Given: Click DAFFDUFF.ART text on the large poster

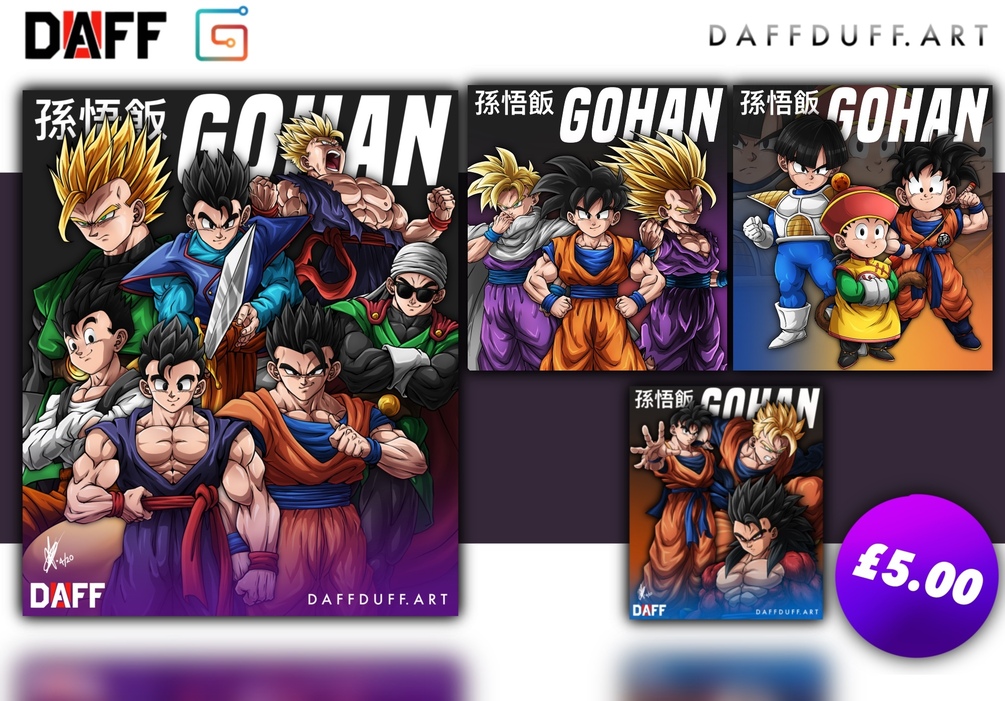Looking at the screenshot, I should [378, 599].
